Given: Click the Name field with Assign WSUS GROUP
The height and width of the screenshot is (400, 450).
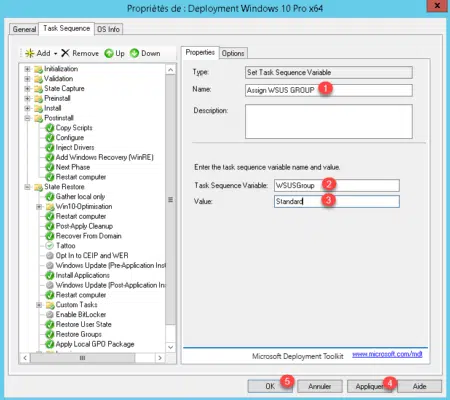Looking at the screenshot, I should pos(329,90).
